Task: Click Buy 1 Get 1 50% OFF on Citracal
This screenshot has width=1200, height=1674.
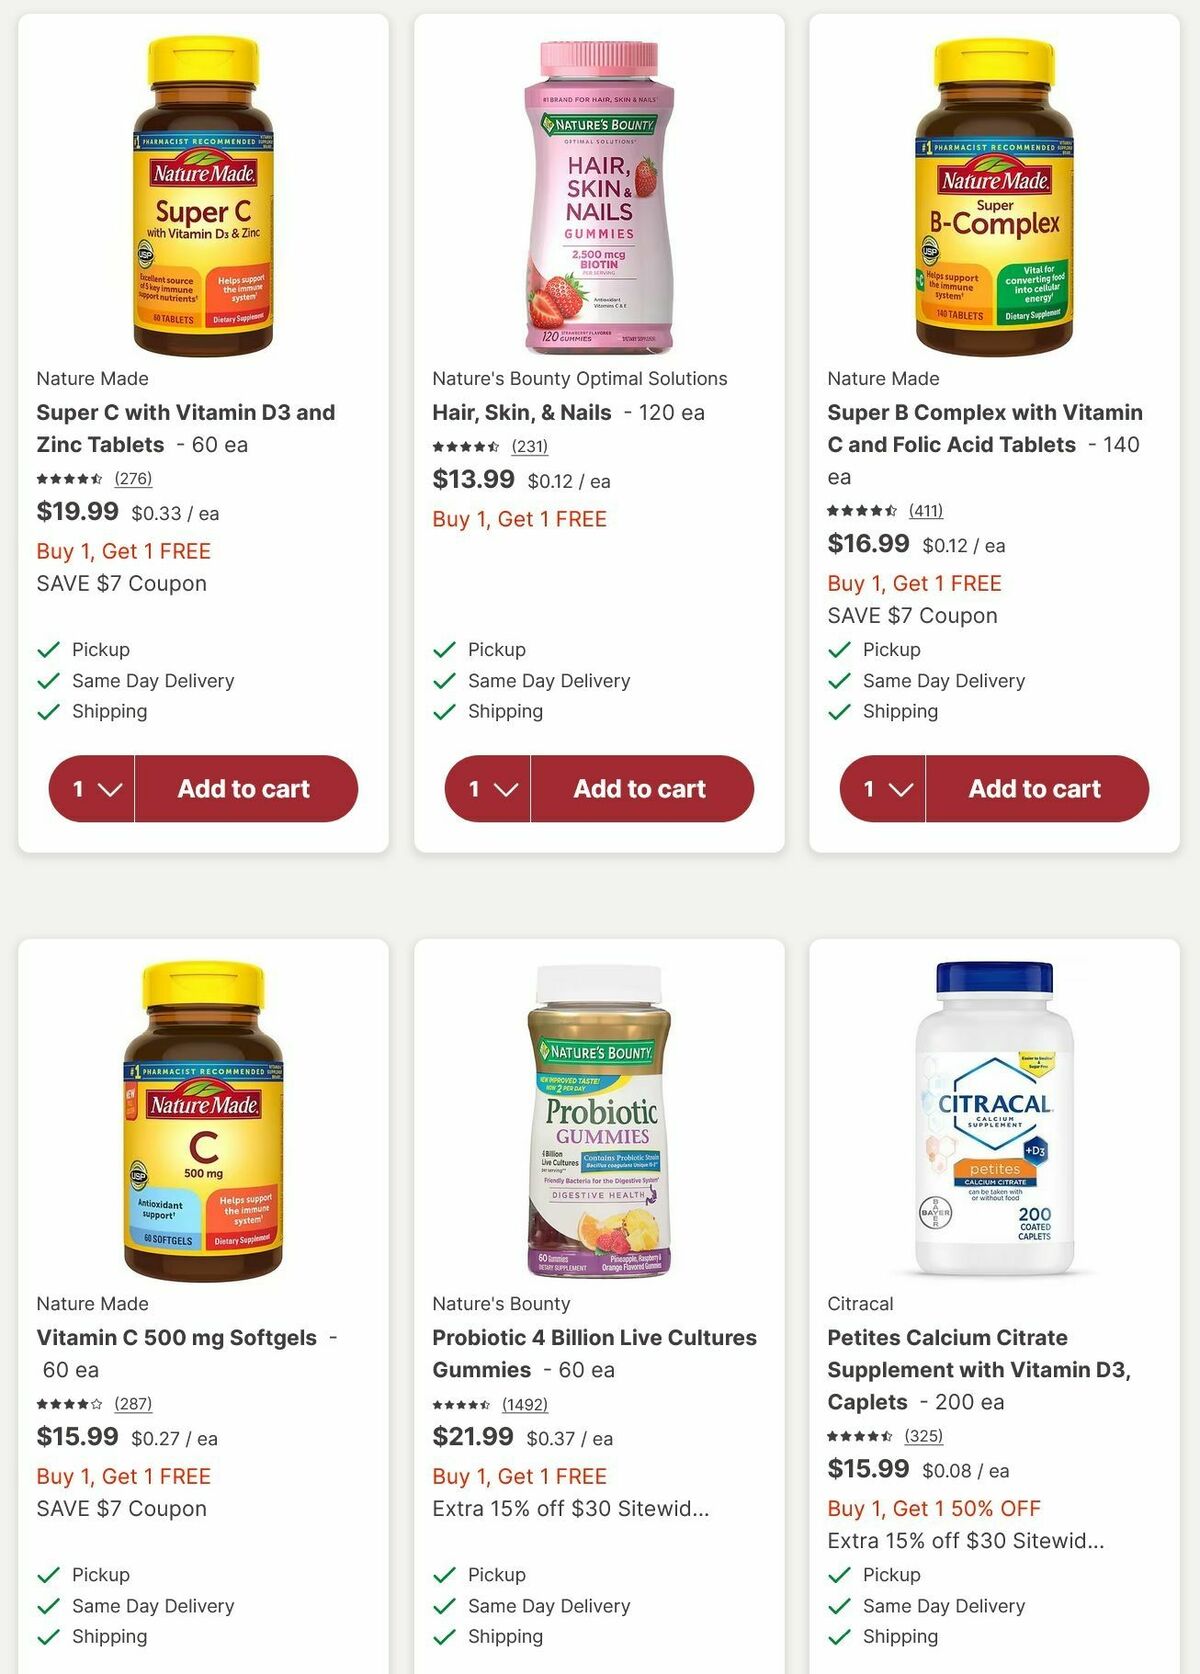Action: coord(933,1508)
